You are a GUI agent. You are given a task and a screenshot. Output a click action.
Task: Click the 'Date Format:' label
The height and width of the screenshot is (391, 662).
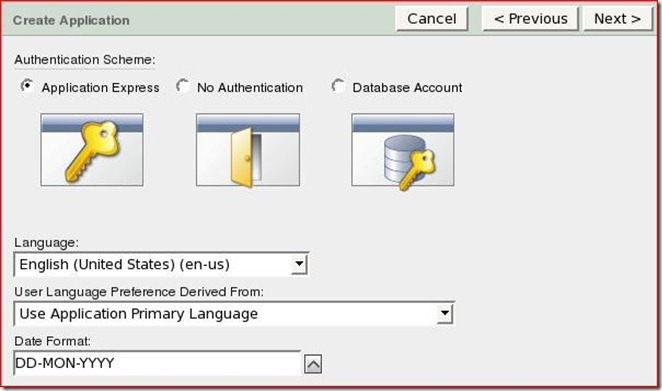click(52, 341)
